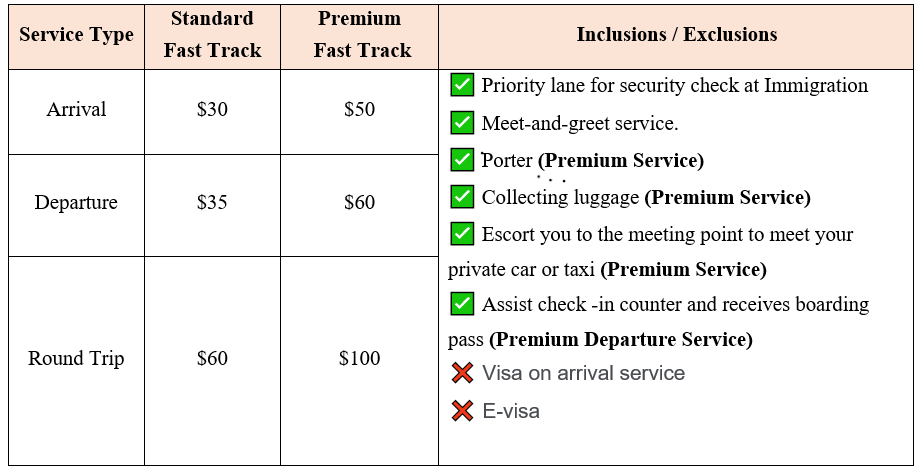Click the green checkmark beside Escort you

click(462, 234)
